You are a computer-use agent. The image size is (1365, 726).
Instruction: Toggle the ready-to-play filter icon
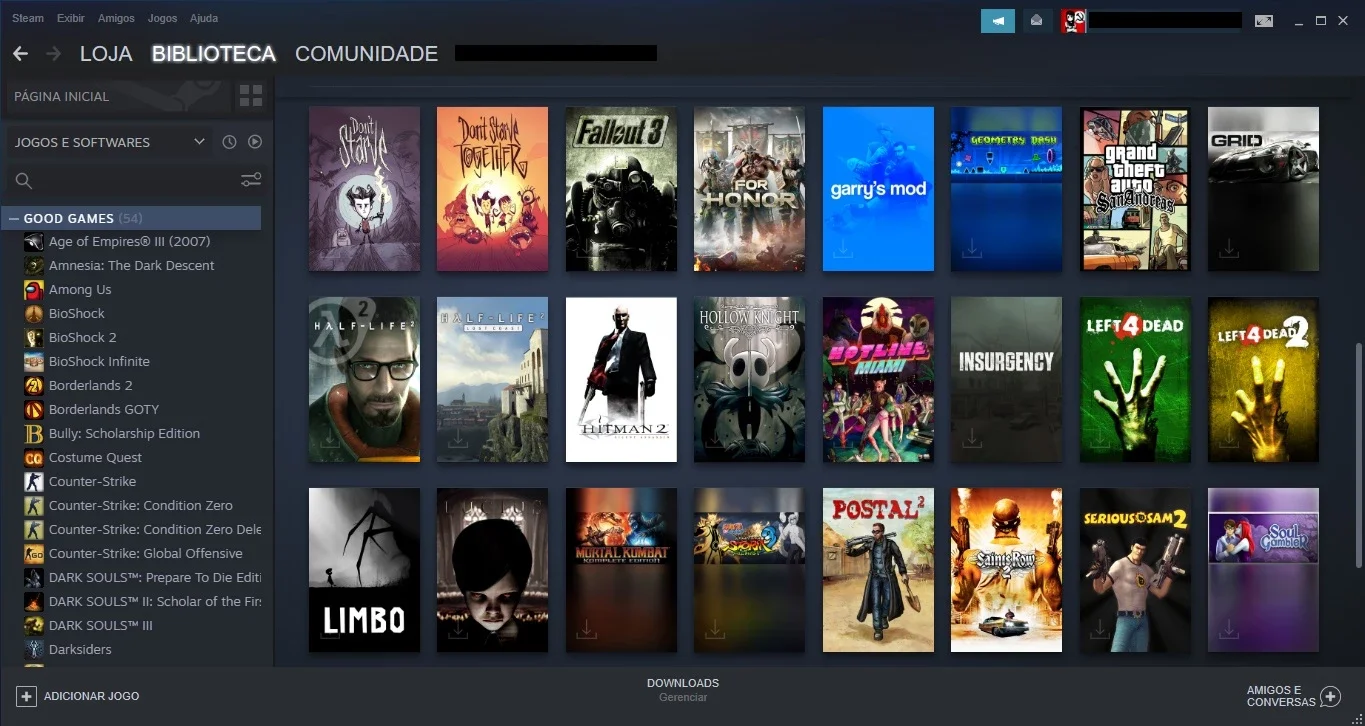click(255, 142)
